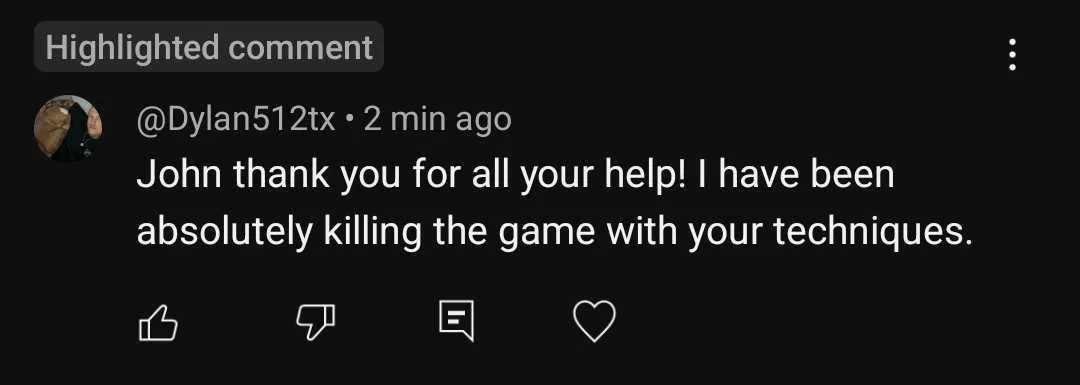Like the comment with thumbs up icon

point(158,322)
